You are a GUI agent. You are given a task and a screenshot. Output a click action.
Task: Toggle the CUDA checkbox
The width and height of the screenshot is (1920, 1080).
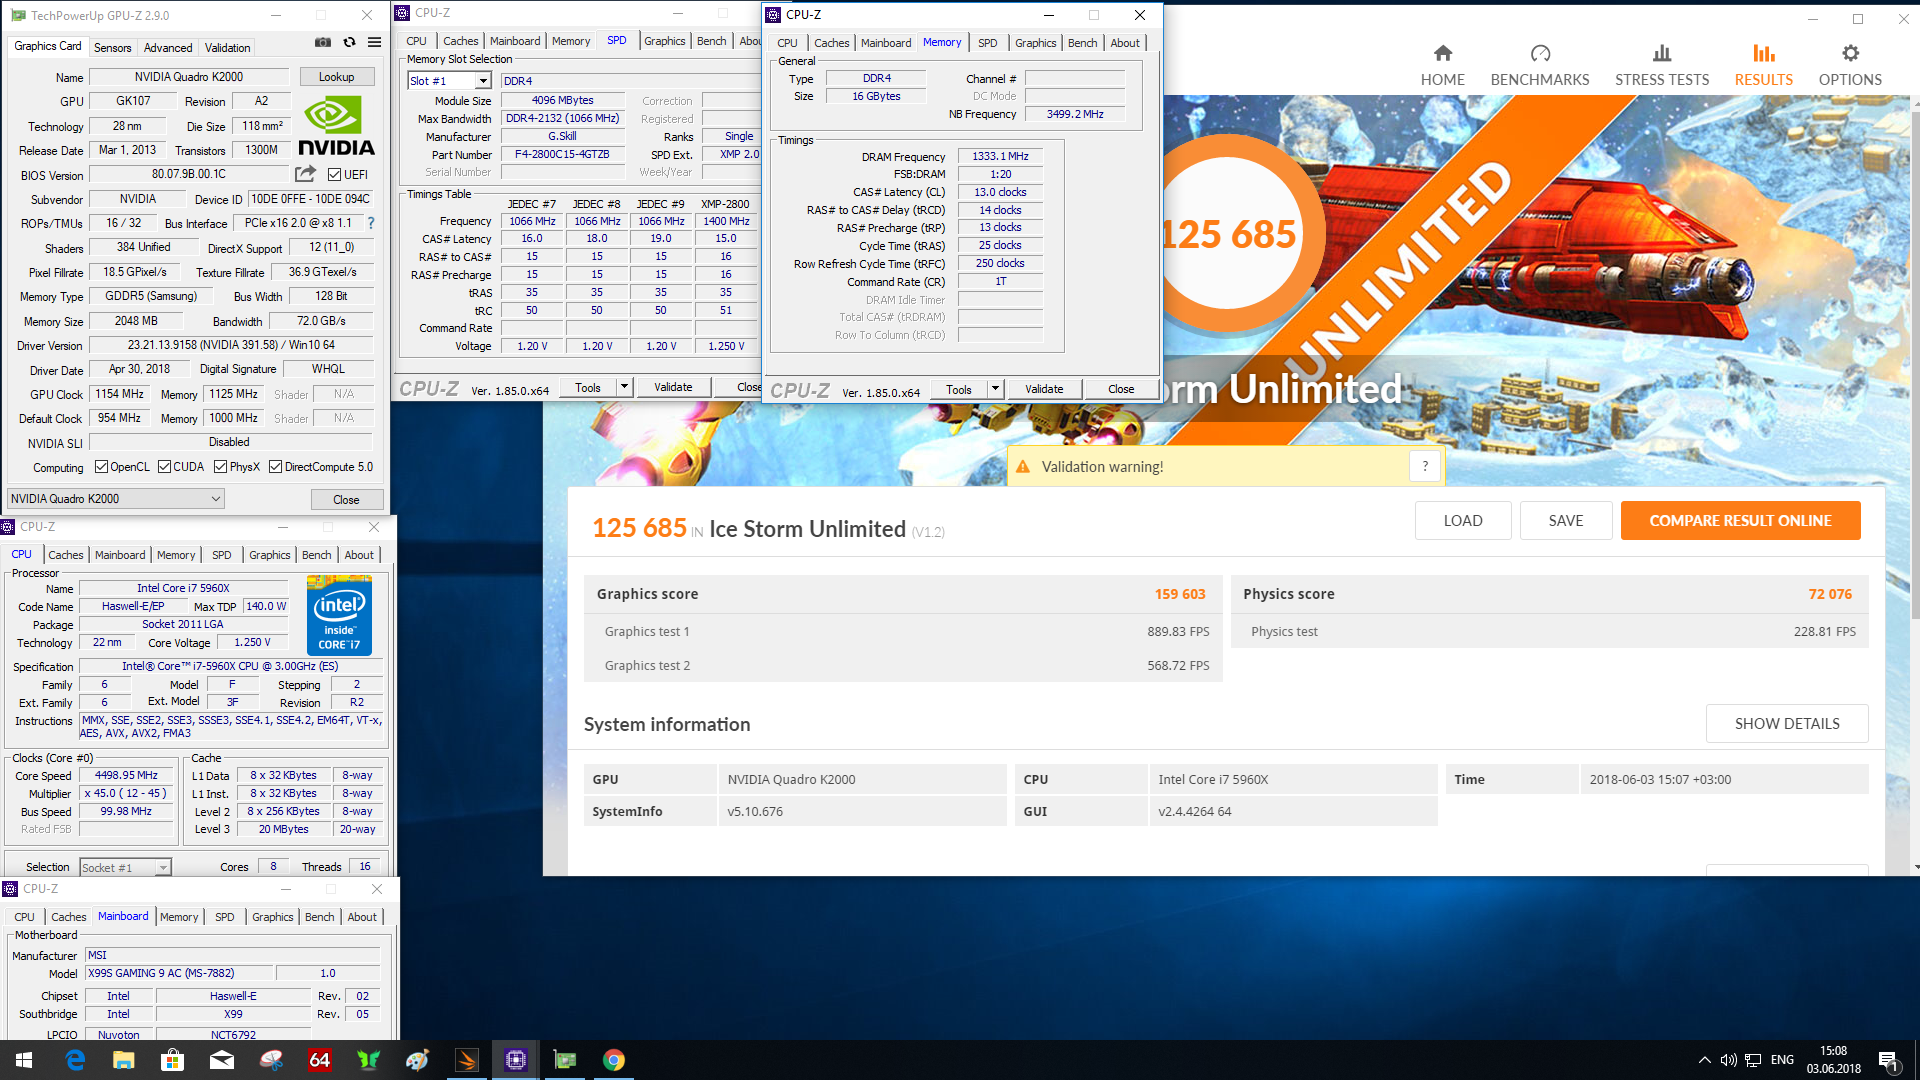[164, 467]
